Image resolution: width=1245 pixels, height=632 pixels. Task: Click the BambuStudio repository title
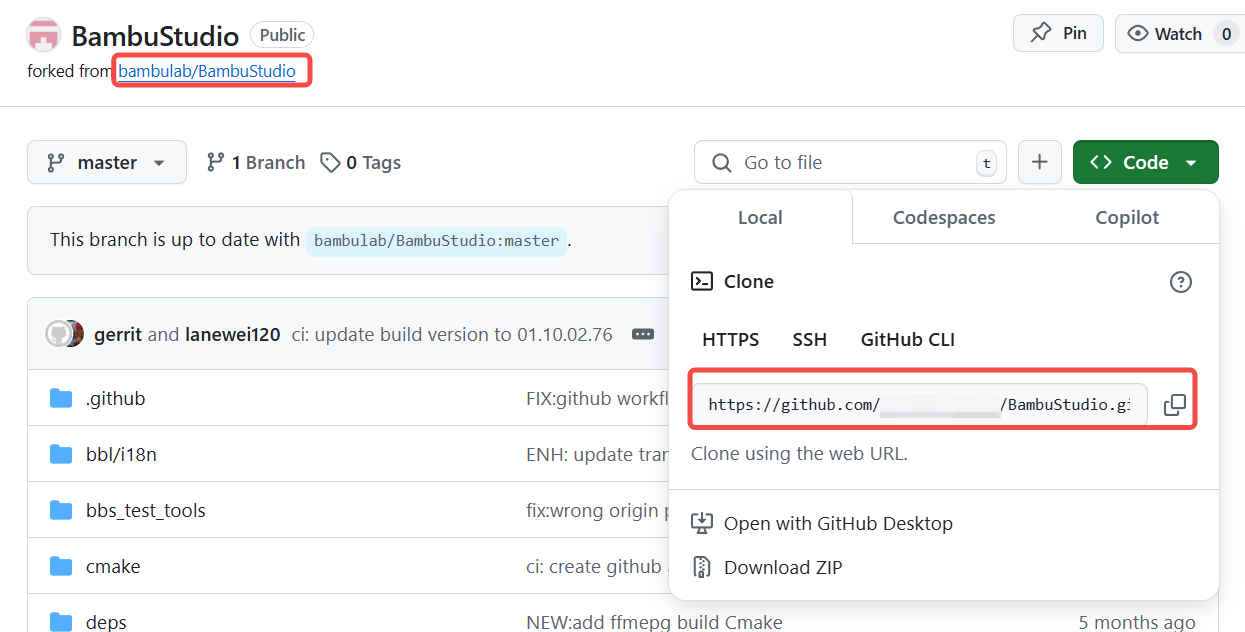click(155, 37)
